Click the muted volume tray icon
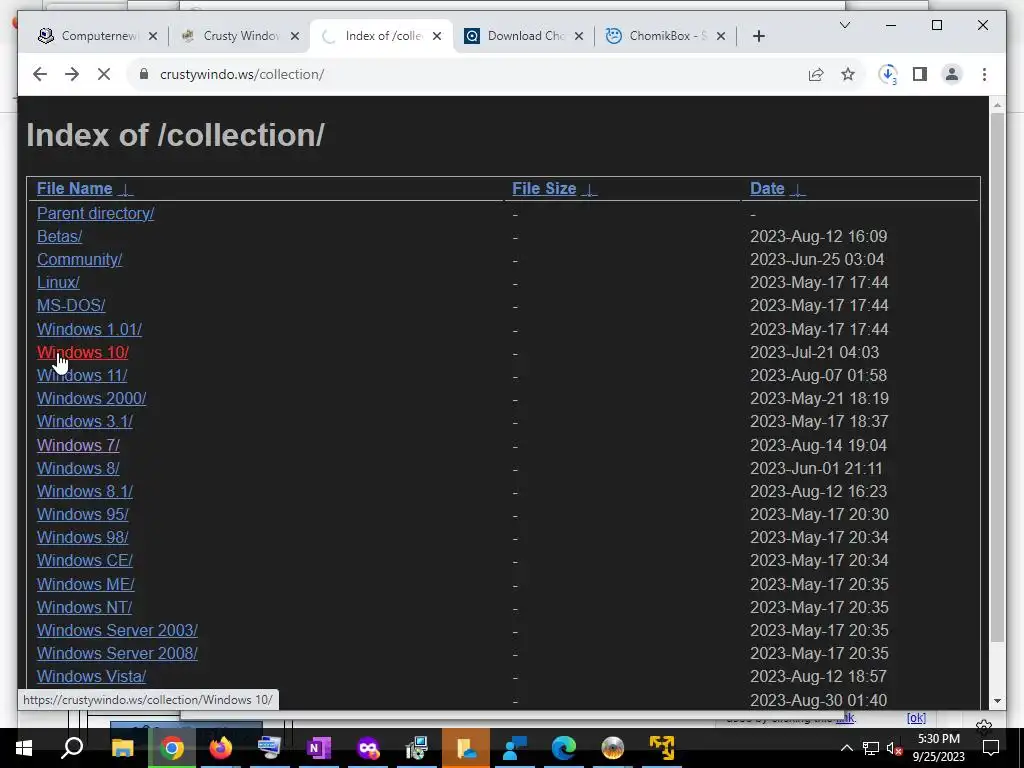The width and height of the screenshot is (1024, 768). 894,748
